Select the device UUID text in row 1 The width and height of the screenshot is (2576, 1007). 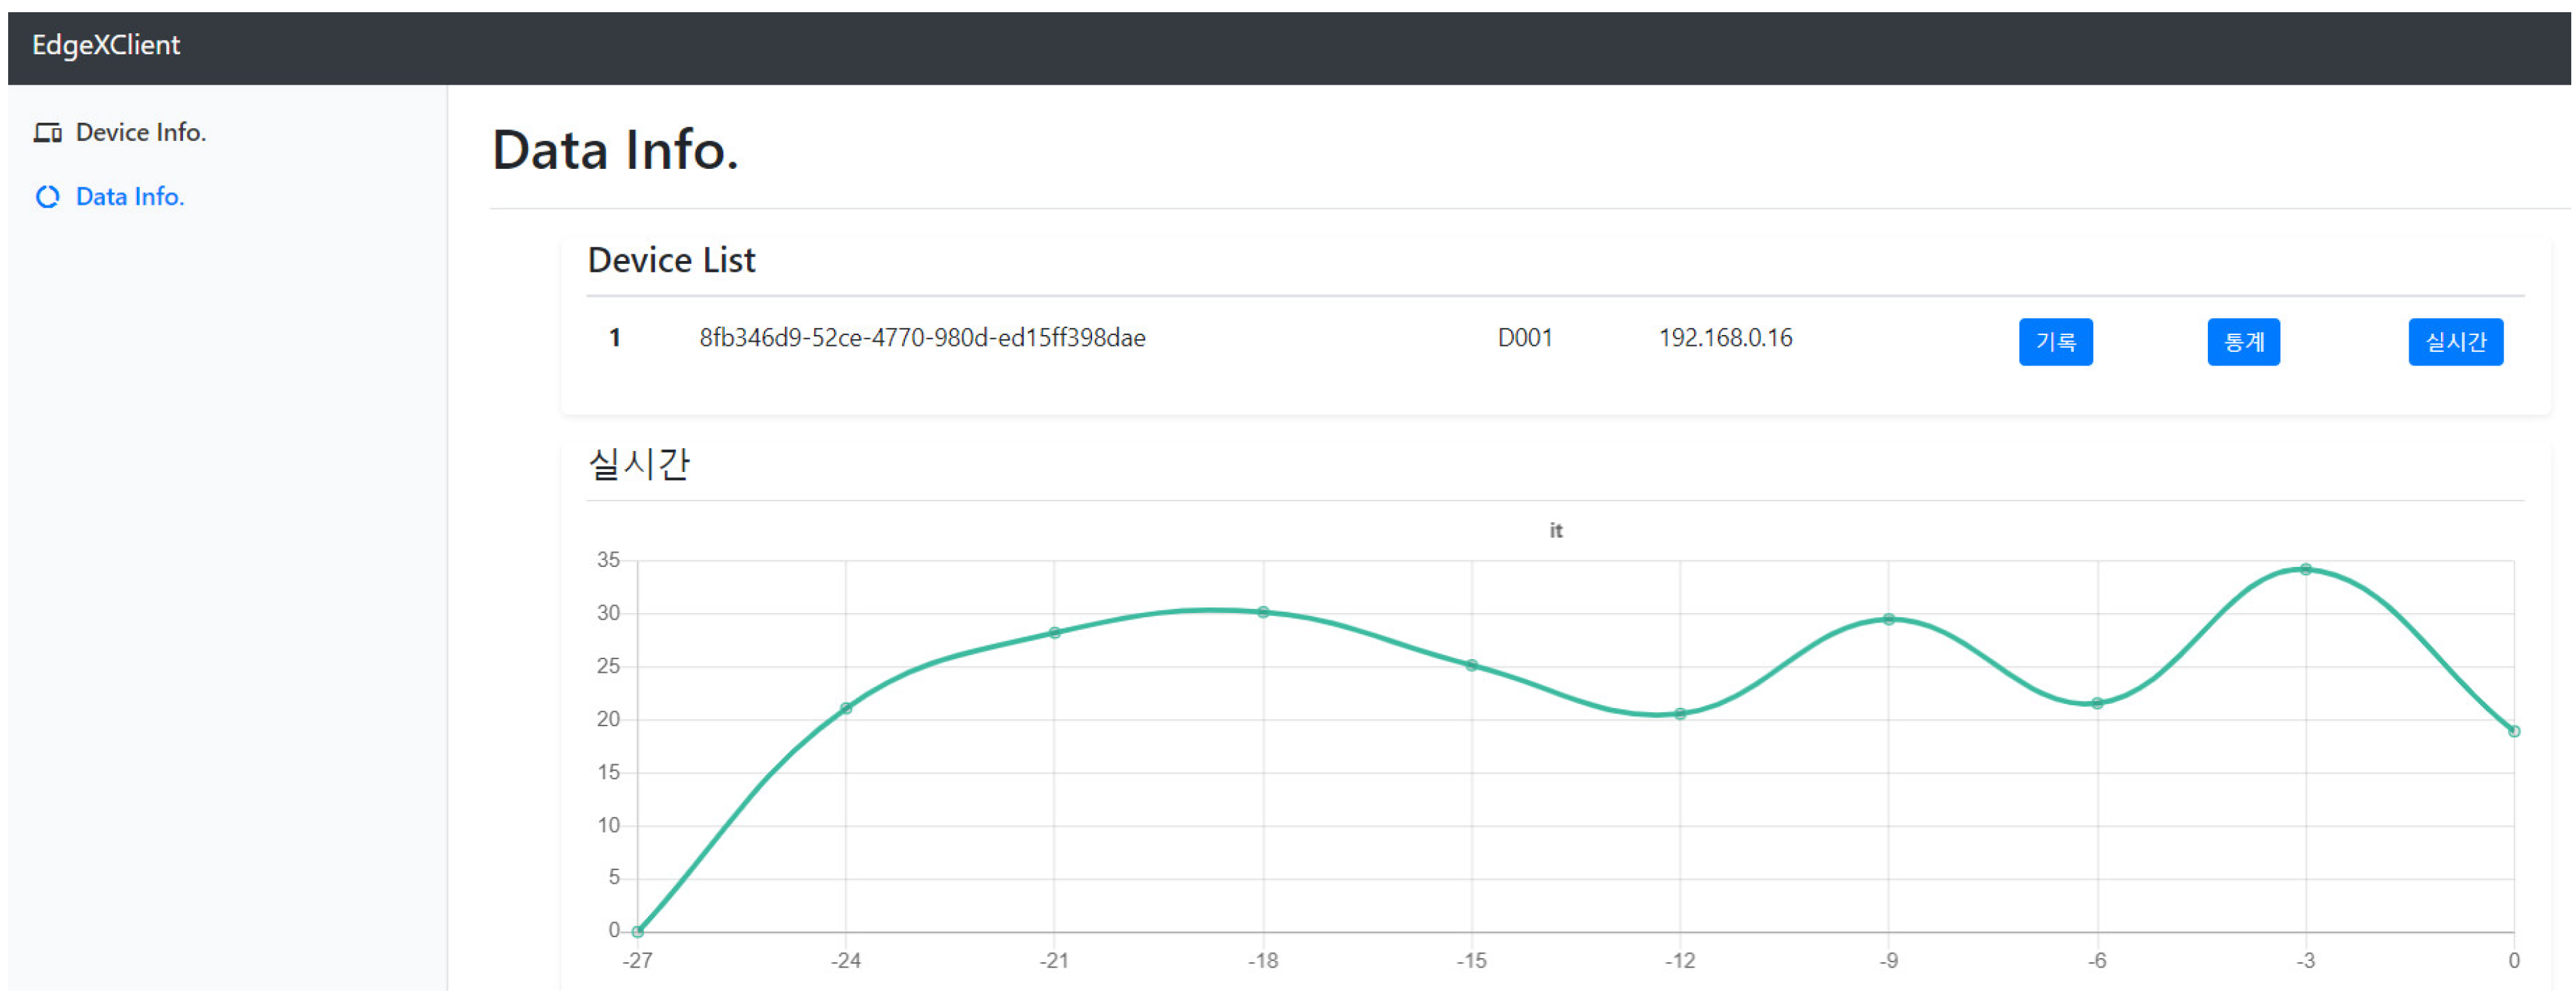922,338
